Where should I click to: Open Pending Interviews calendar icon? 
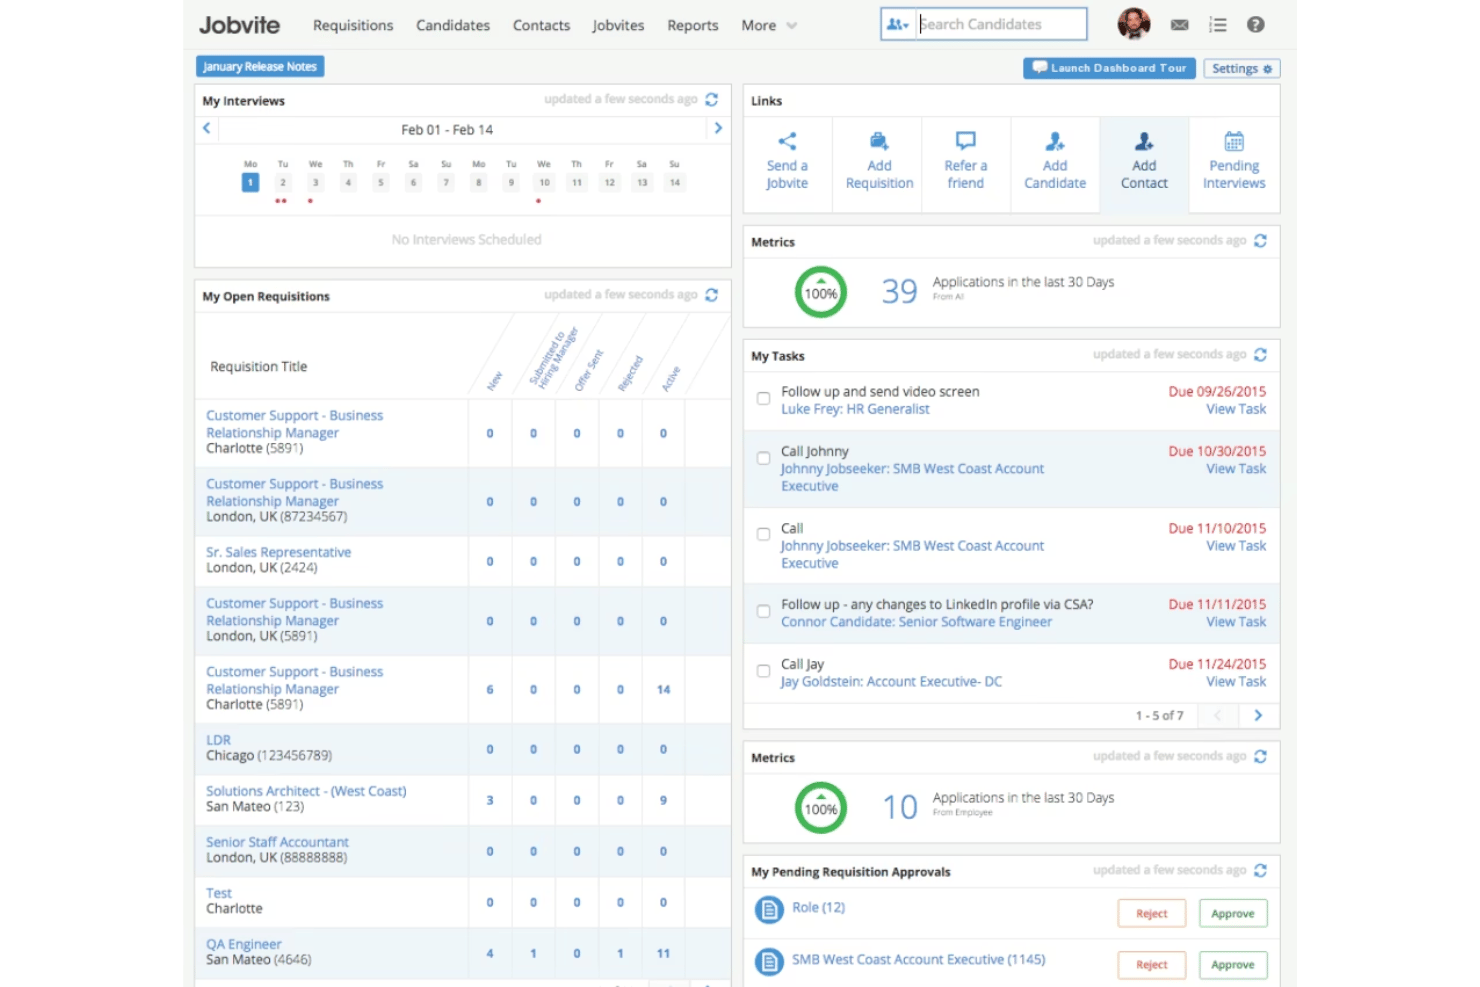[x=1234, y=141]
